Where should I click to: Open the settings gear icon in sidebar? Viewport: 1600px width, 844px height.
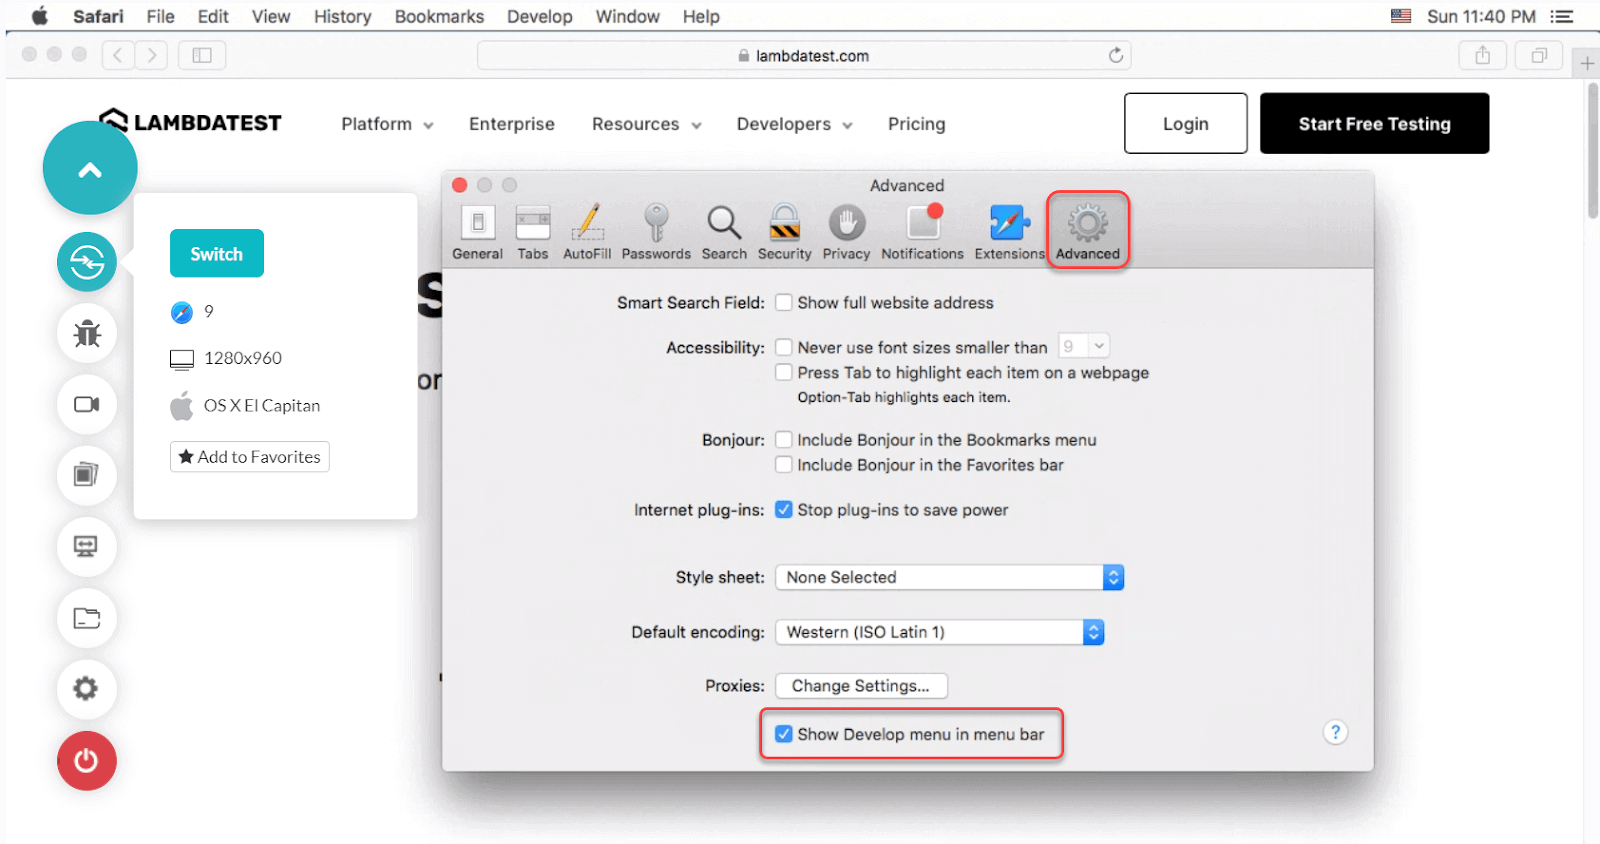87,689
